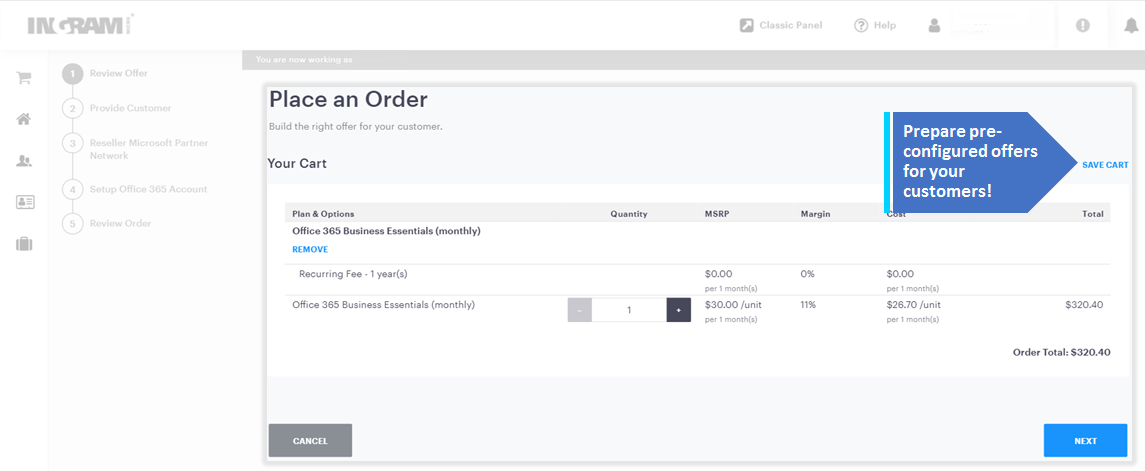1145x471 pixels.
Task: Switch to Classic Panel
Action: tap(781, 25)
